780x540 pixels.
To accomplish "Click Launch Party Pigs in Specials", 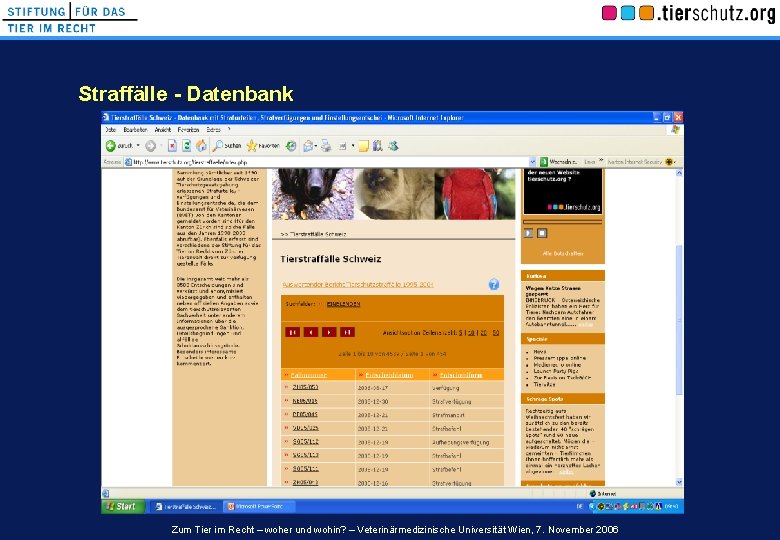I will pos(556,371).
